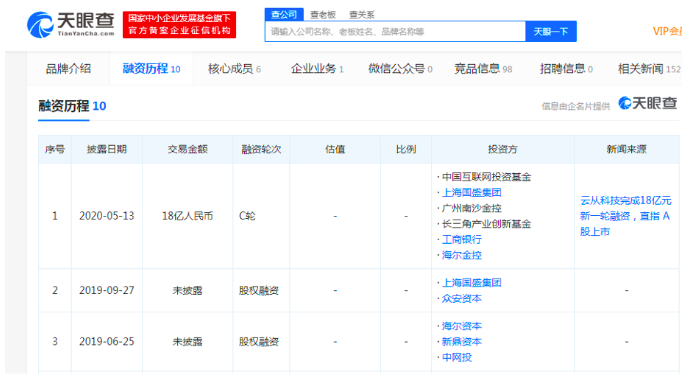The height and width of the screenshot is (381, 688).
Task: Select the 查公司 search tab
Action: tap(284, 14)
